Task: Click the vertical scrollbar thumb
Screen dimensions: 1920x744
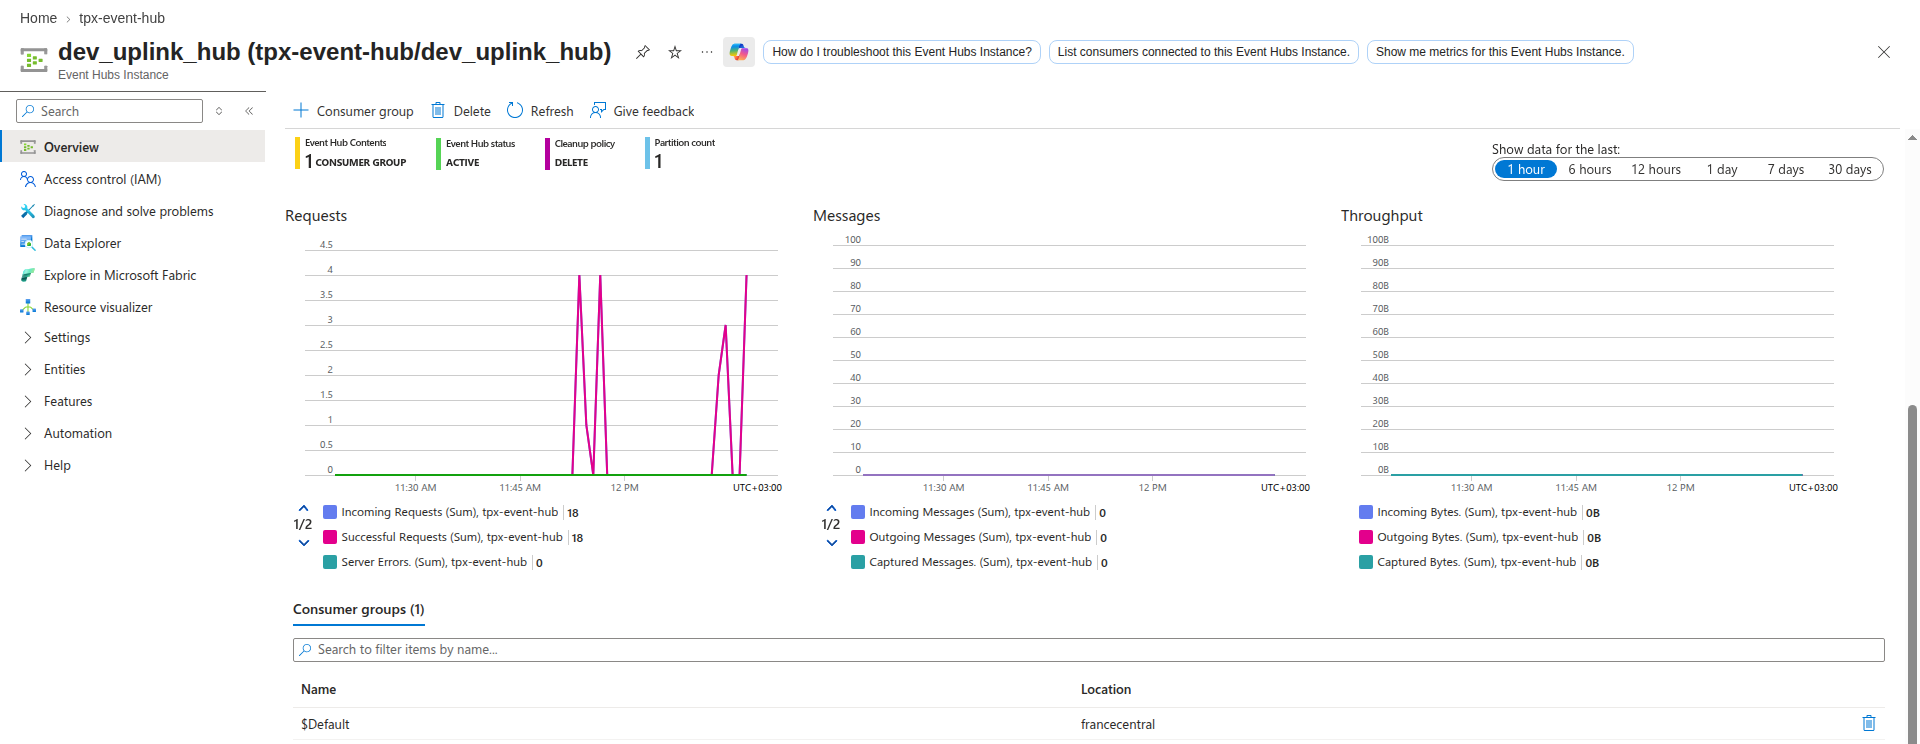Action: pos(1912,574)
